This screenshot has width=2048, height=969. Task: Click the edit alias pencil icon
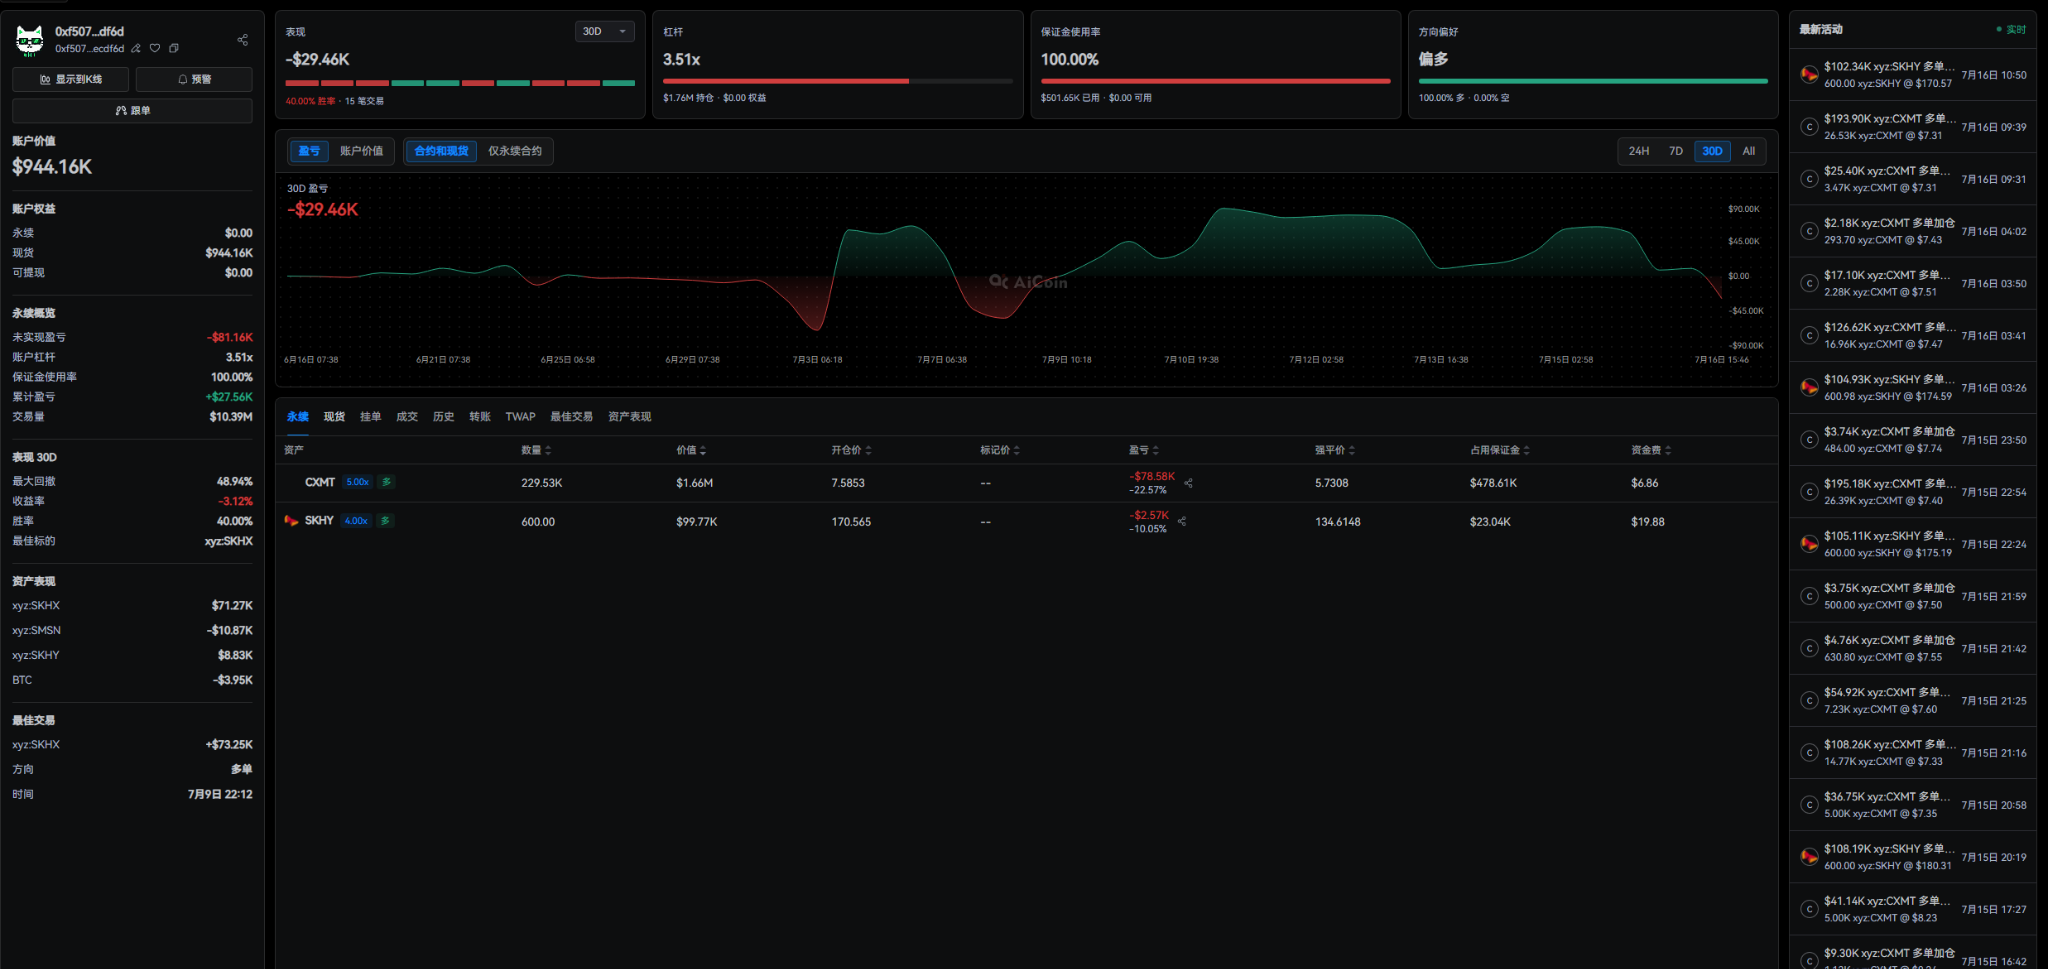136,48
